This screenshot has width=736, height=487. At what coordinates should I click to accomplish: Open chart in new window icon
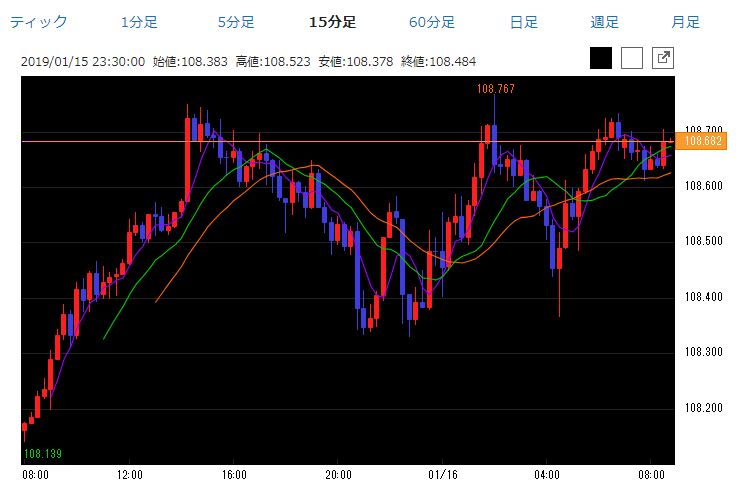point(663,58)
